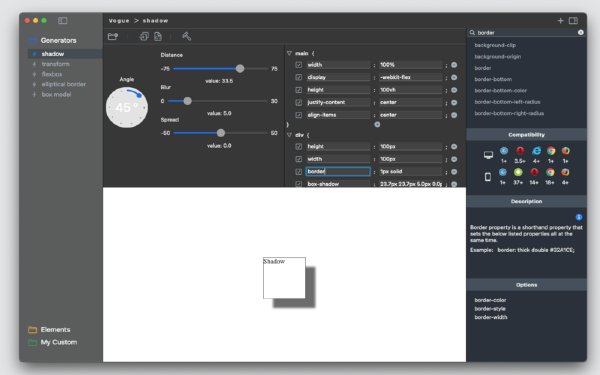Toggle the right inspector panel icon
This screenshot has width=600, height=375.
click(x=573, y=21)
